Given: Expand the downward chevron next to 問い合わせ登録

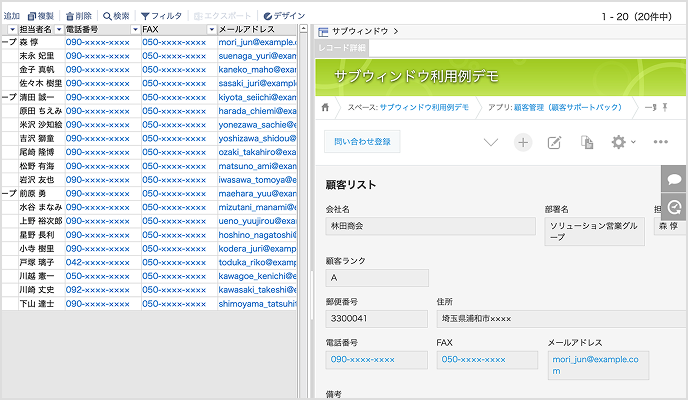Looking at the screenshot, I should coord(490,142).
